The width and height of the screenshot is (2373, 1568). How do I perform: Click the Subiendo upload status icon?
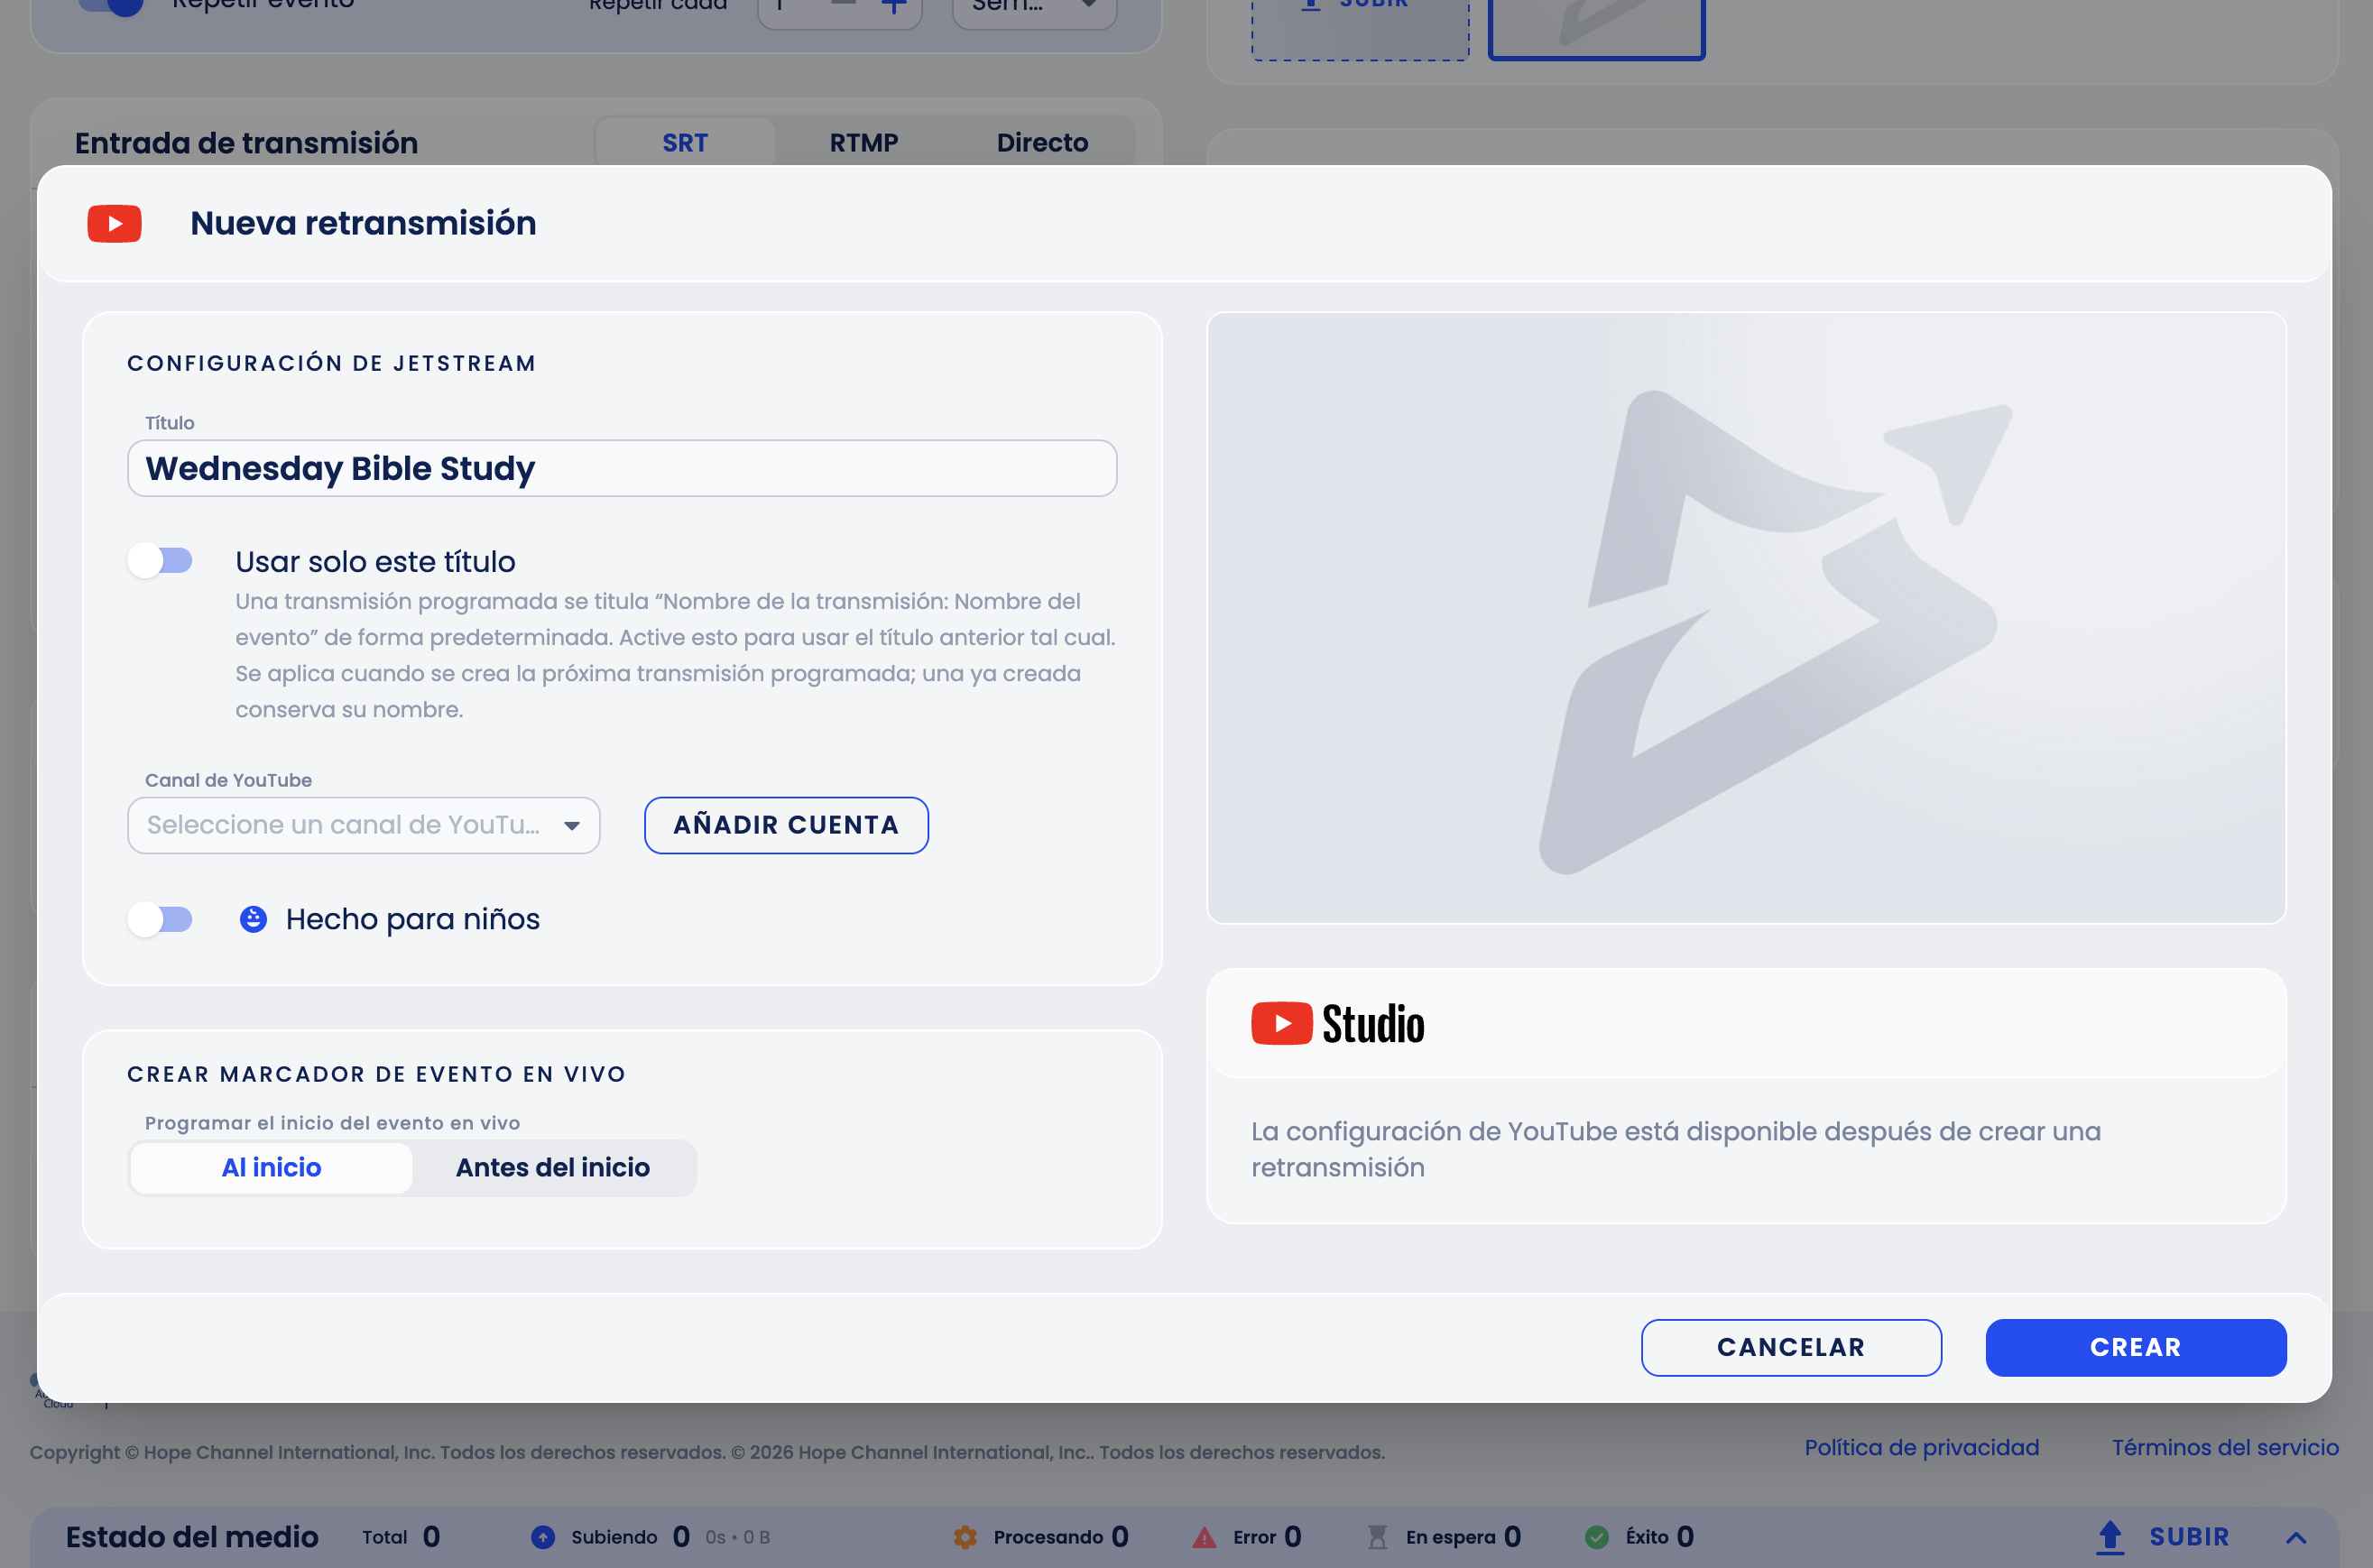coord(543,1537)
